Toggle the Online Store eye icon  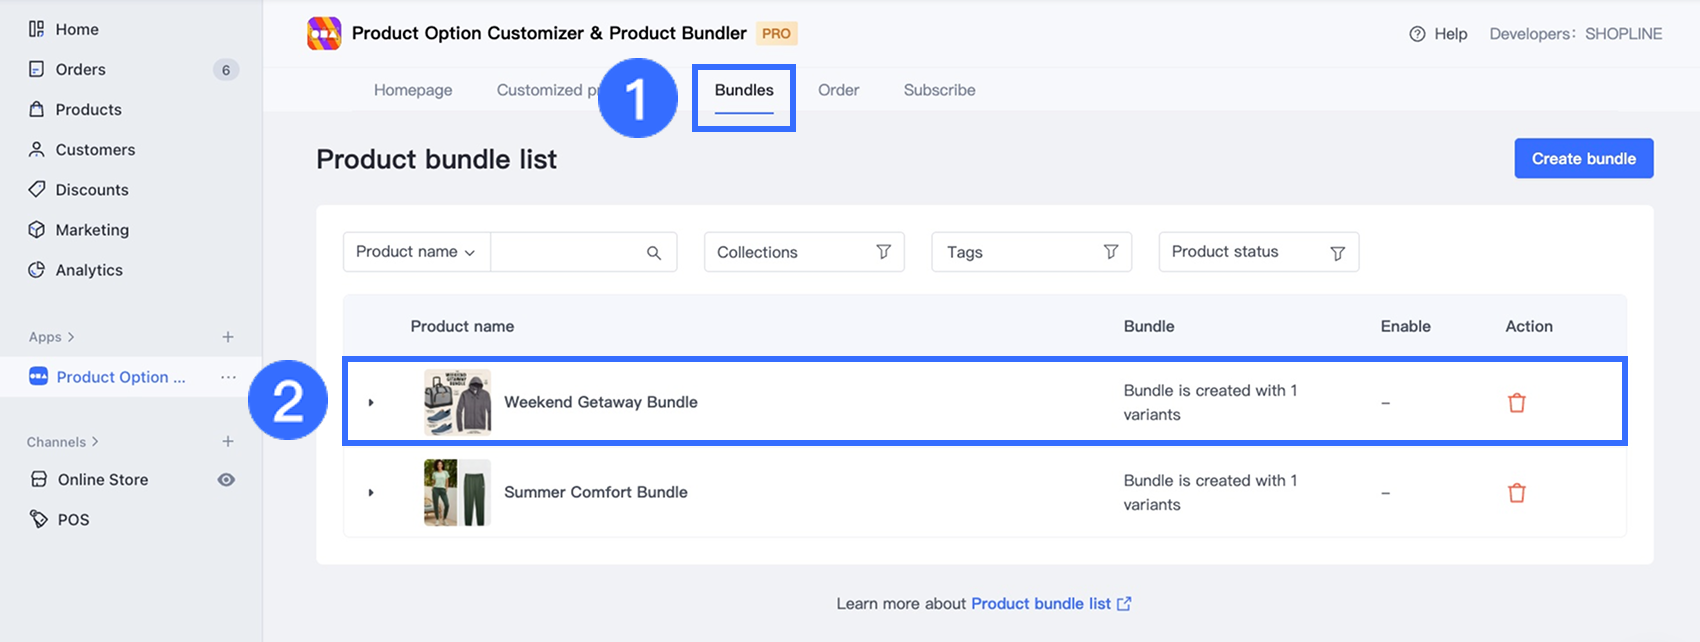point(227,480)
